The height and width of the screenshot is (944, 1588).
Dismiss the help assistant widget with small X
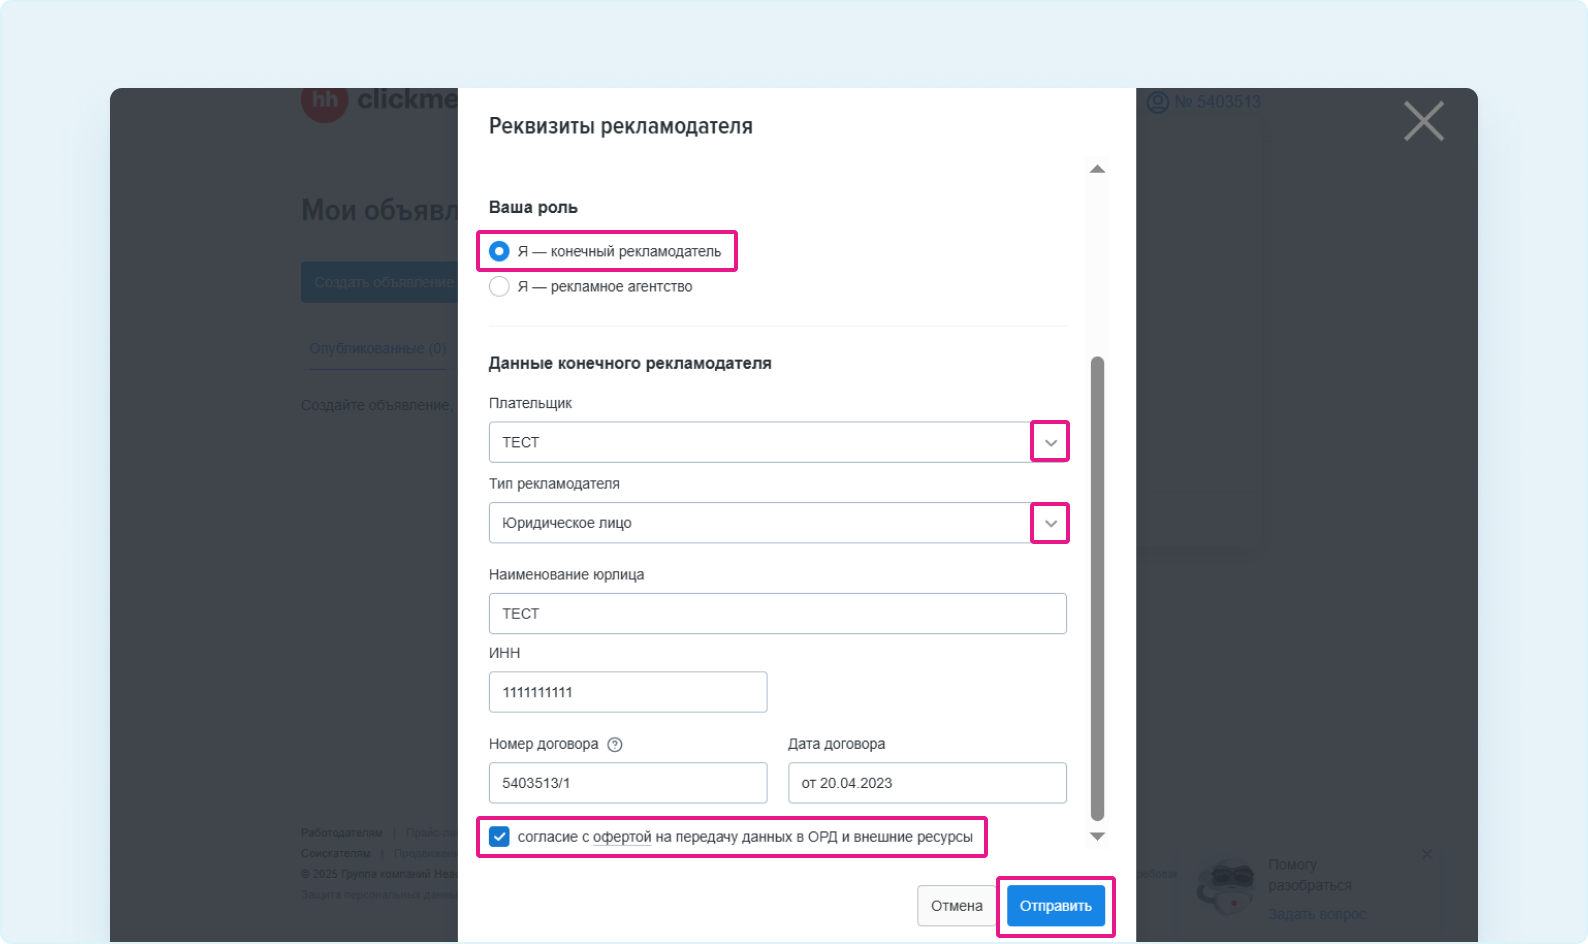pos(1427,854)
